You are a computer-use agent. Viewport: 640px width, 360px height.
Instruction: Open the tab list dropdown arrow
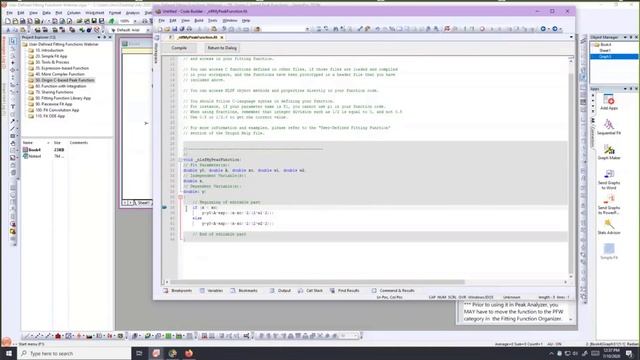(571, 37)
